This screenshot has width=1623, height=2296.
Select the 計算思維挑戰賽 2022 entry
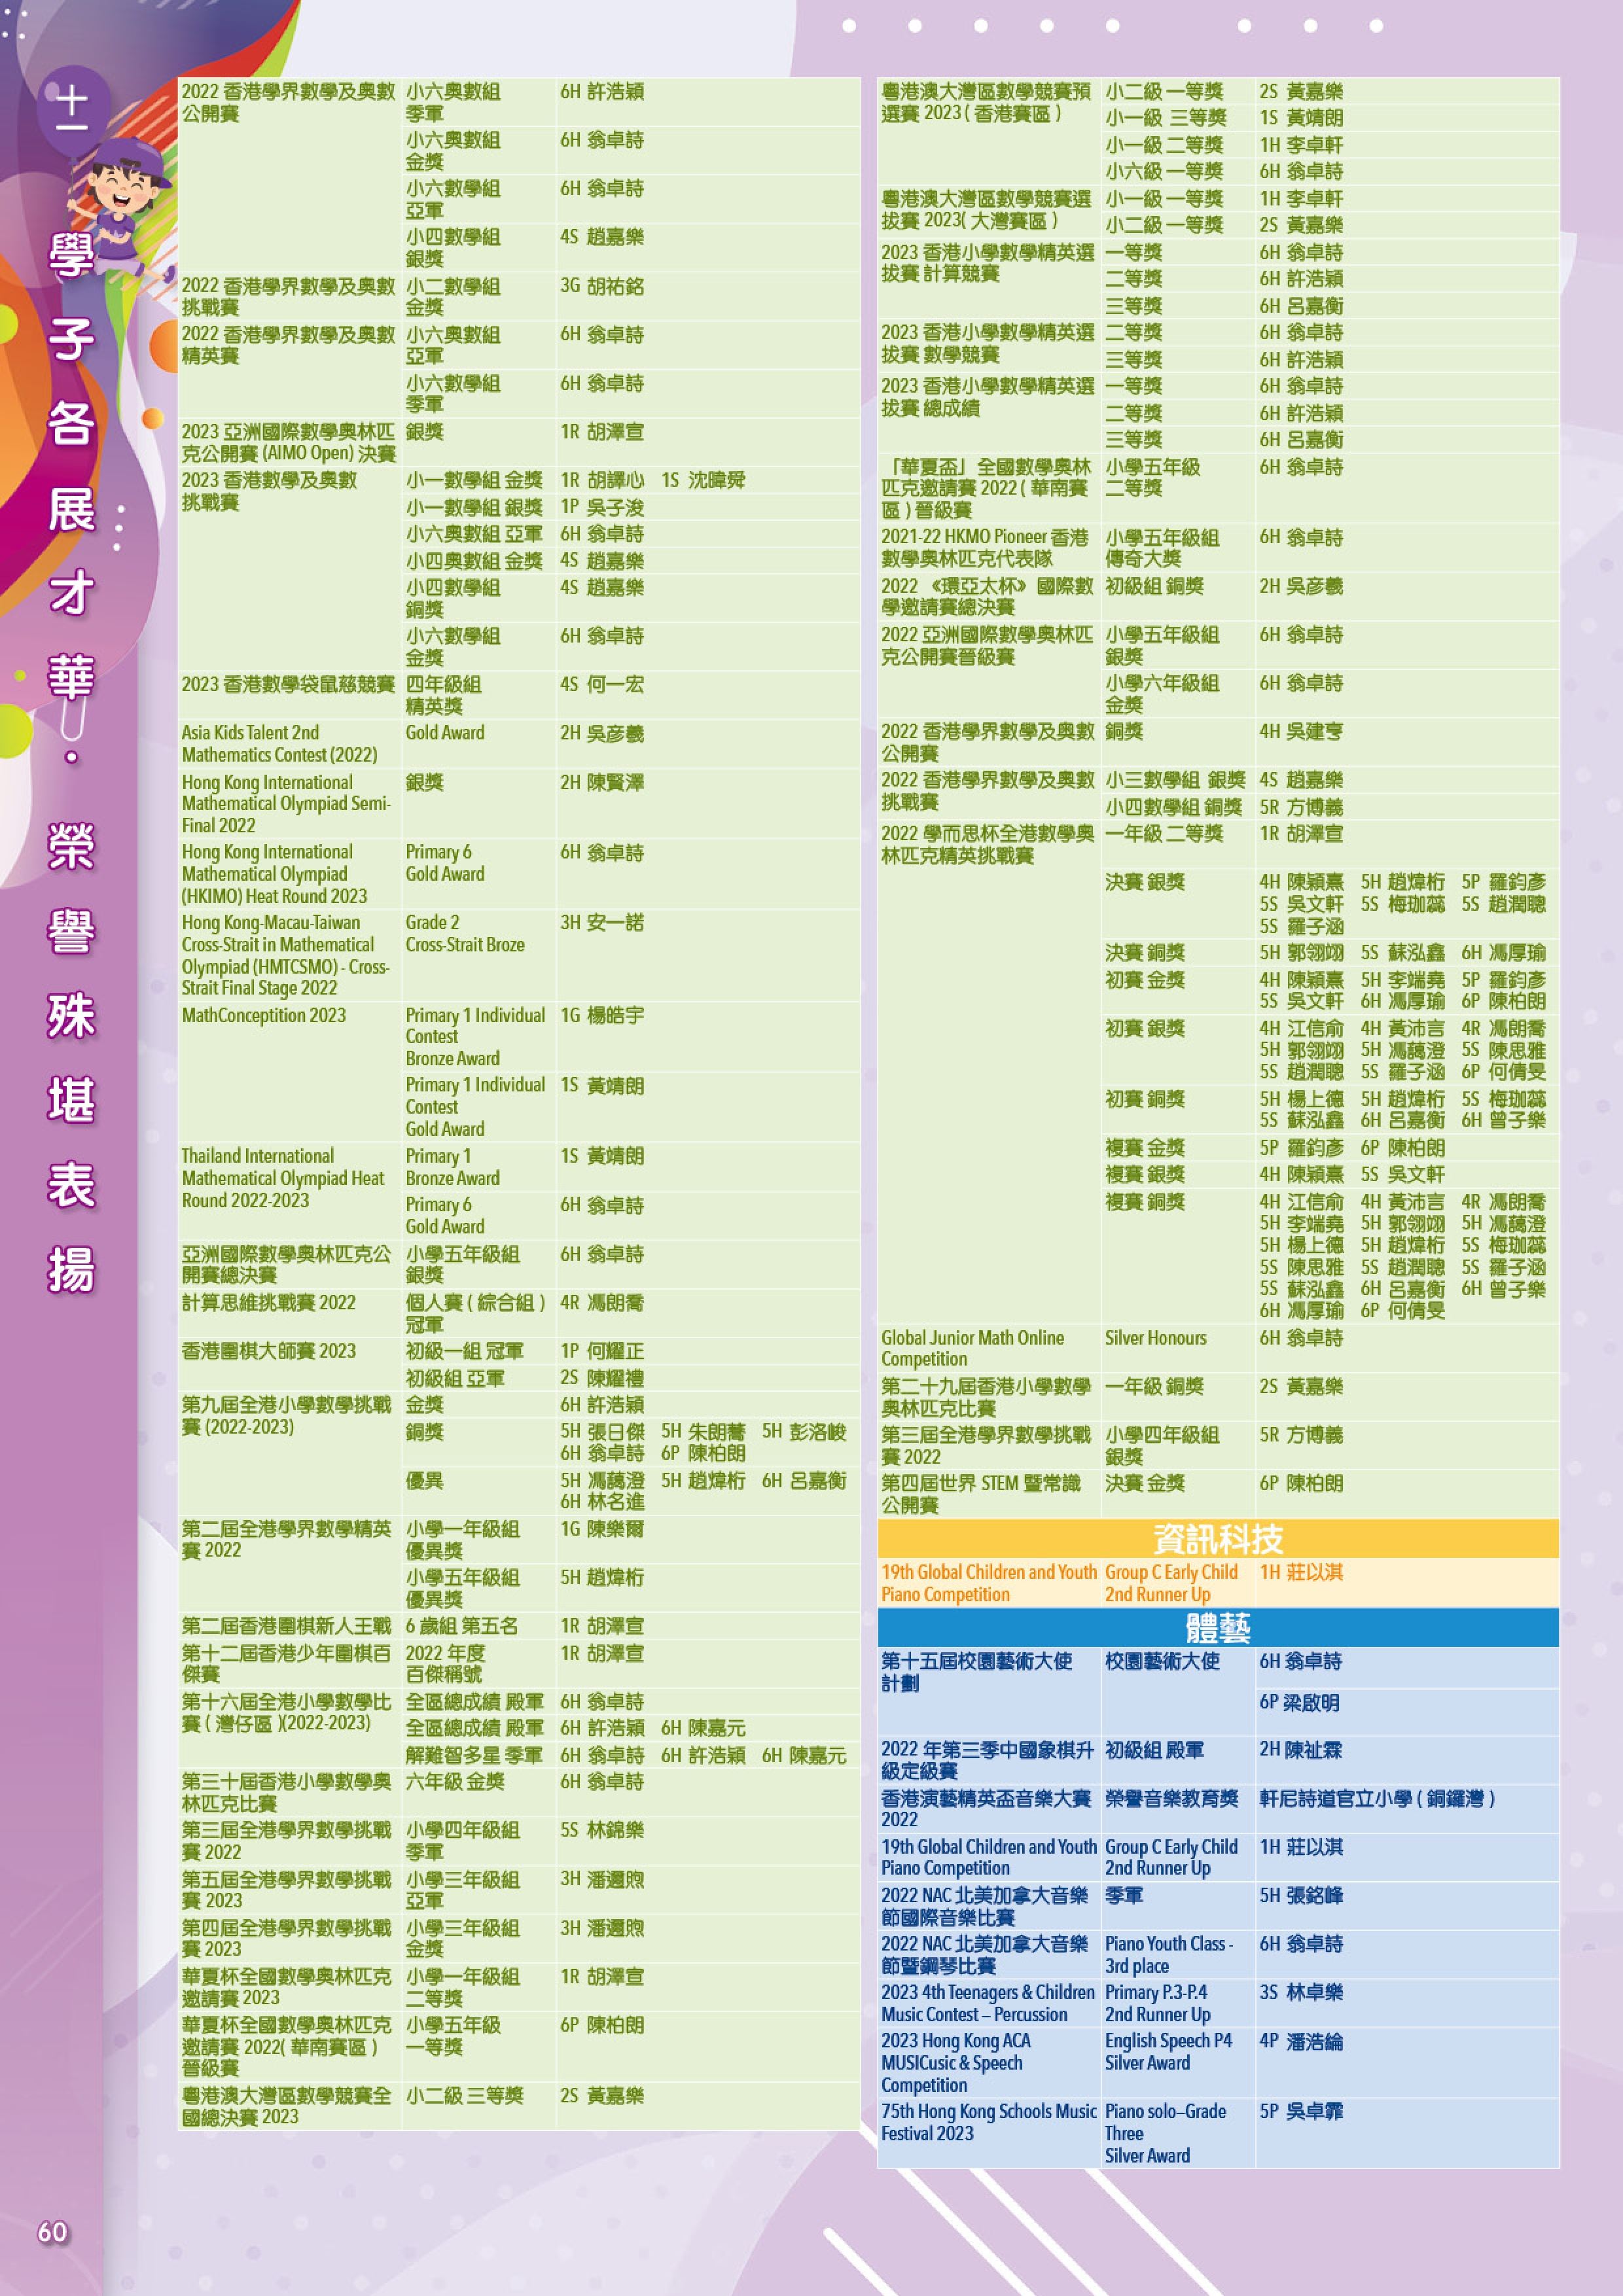[268, 1303]
